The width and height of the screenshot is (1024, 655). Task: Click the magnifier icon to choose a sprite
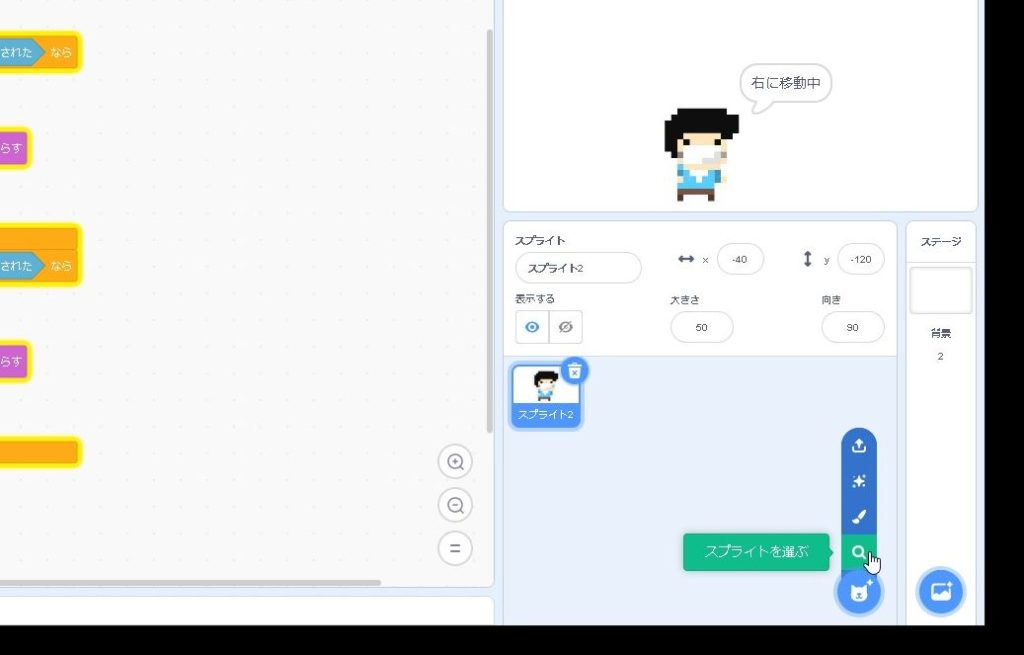tap(858, 552)
